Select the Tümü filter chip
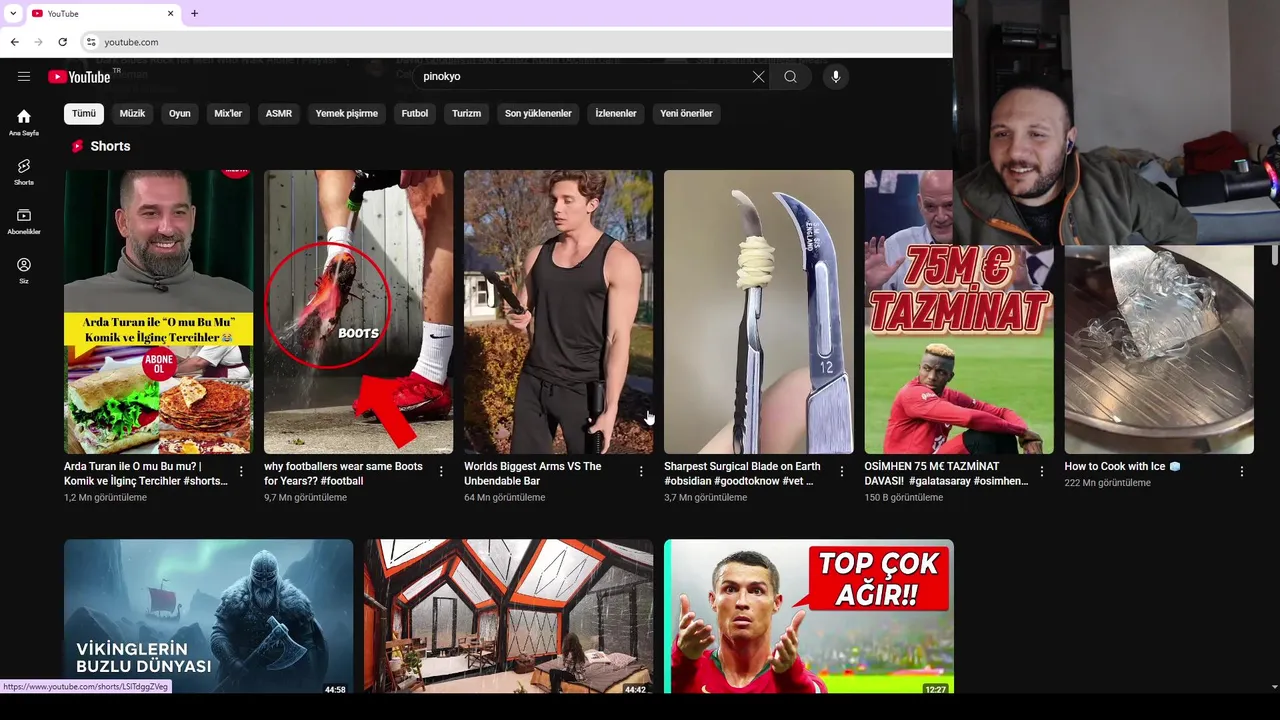This screenshot has width=1280, height=720. [x=84, y=113]
